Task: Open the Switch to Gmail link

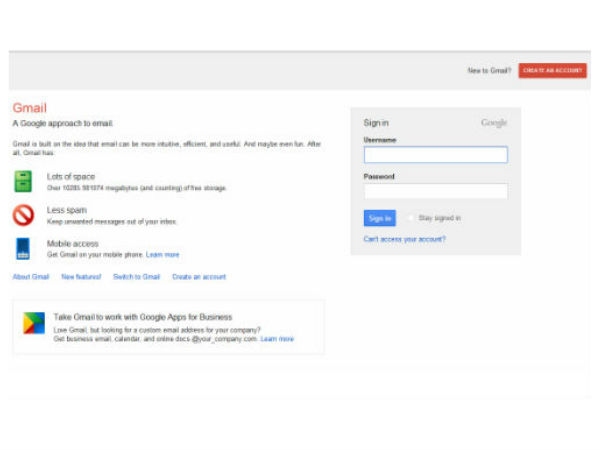Action: coord(136,277)
